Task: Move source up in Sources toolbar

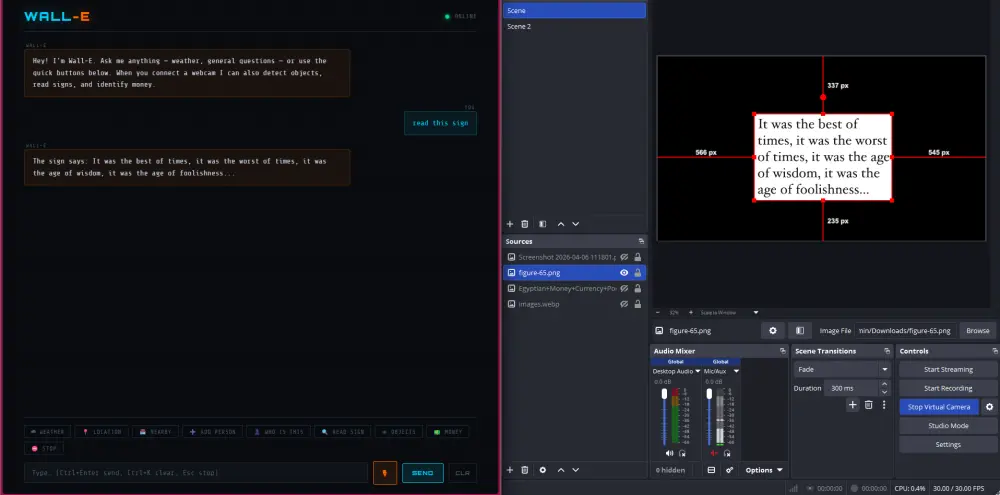Action: pyautogui.click(x=561, y=470)
